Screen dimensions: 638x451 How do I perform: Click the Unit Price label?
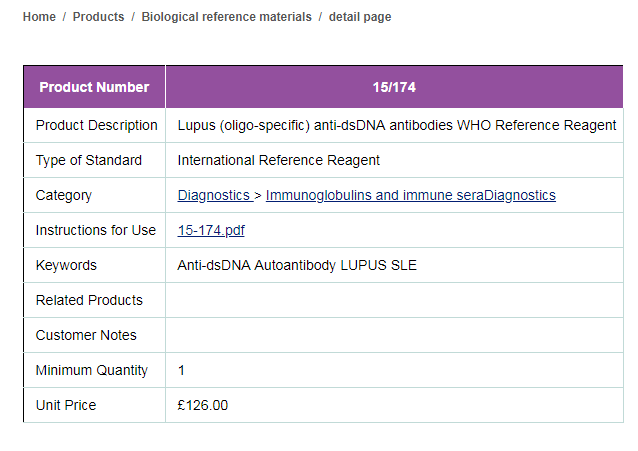(66, 406)
